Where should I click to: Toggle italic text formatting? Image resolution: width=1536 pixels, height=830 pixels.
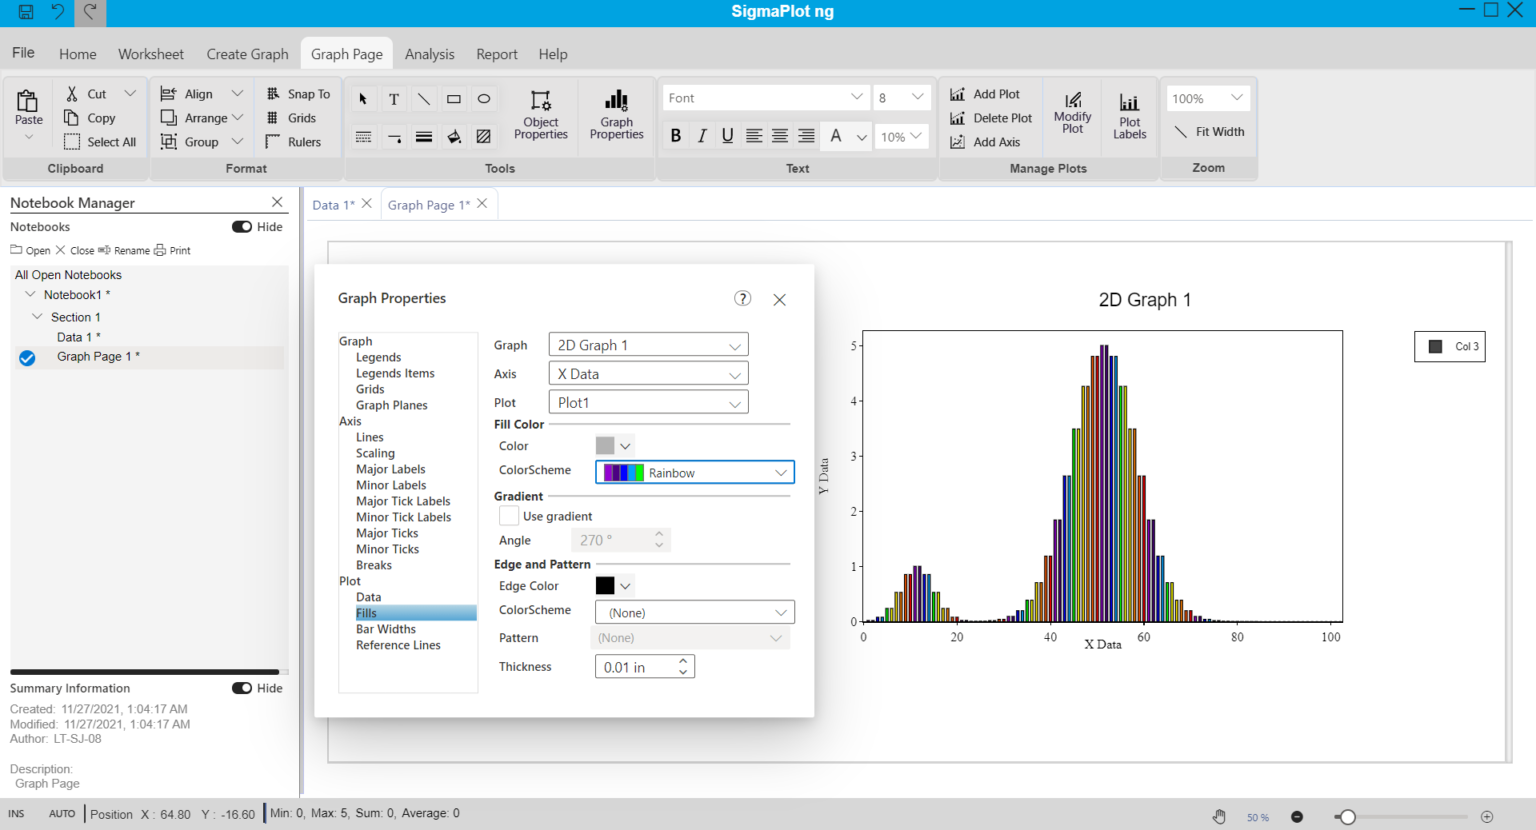701,134
